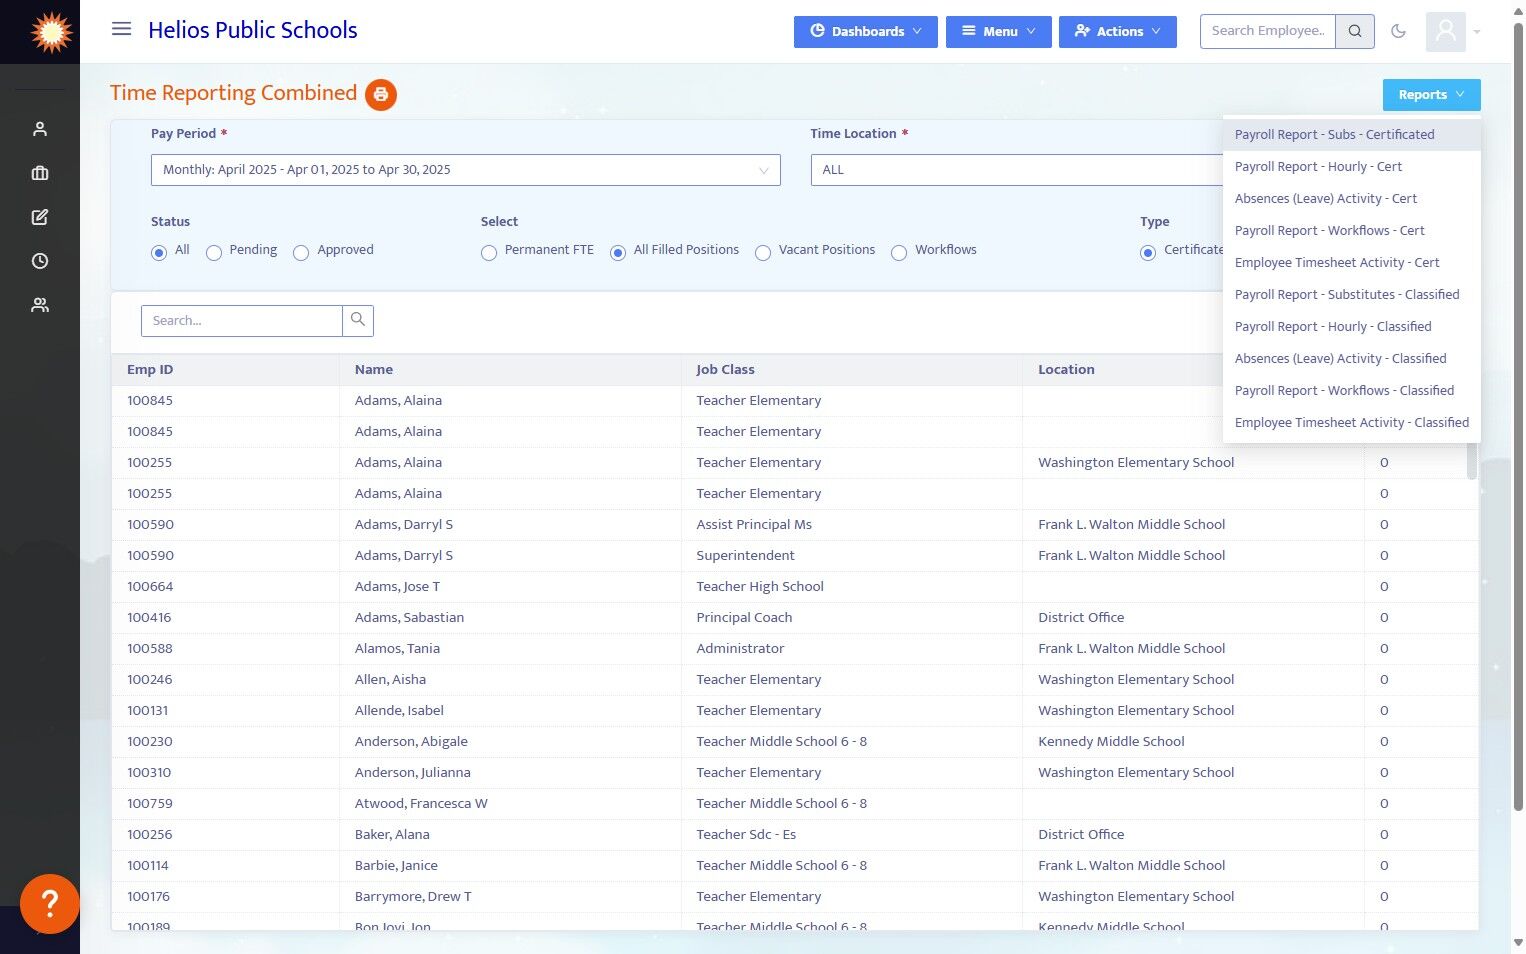Choose Payroll Report - Workflows - Classified
Screen dimensions: 1526x954
1352,391
